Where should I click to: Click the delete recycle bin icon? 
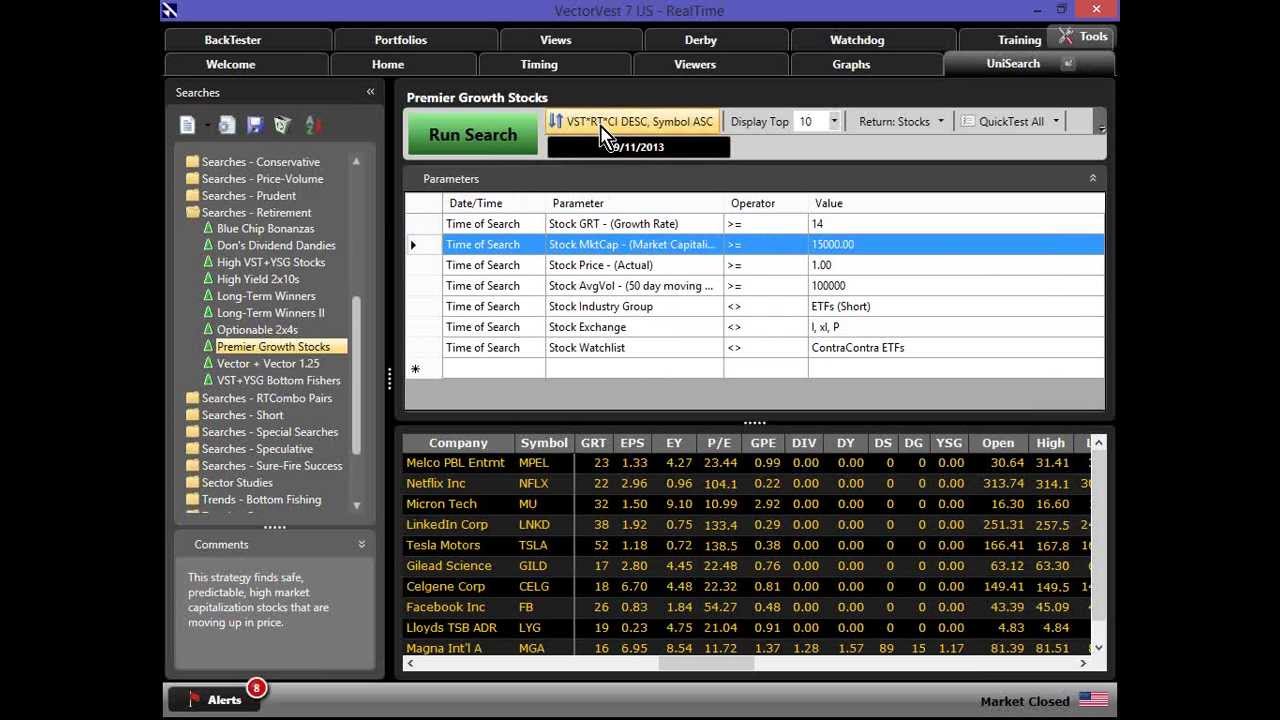283,125
